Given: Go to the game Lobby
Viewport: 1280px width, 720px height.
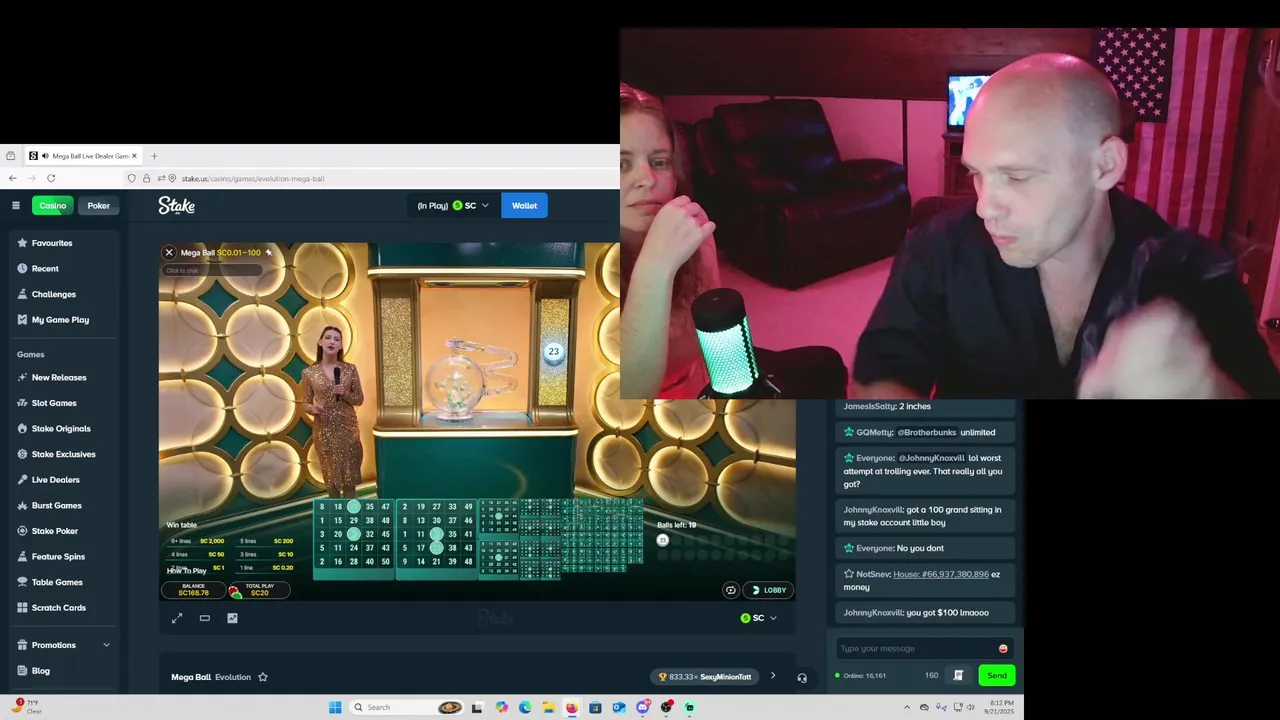Looking at the screenshot, I should pos(769,590).
